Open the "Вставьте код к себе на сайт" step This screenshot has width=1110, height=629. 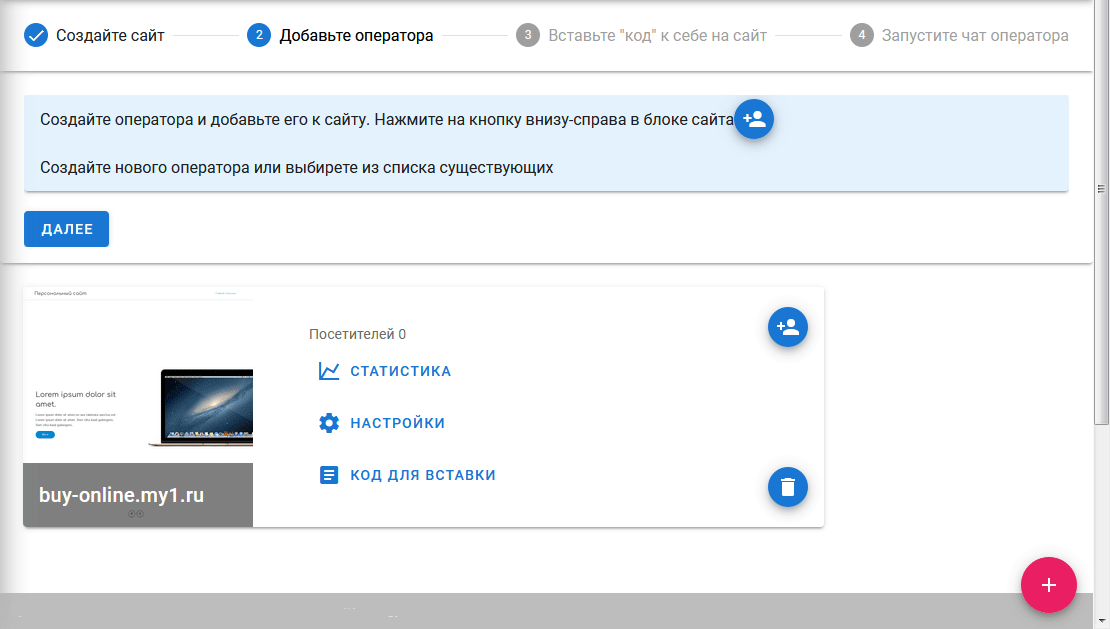click(657, 36)
